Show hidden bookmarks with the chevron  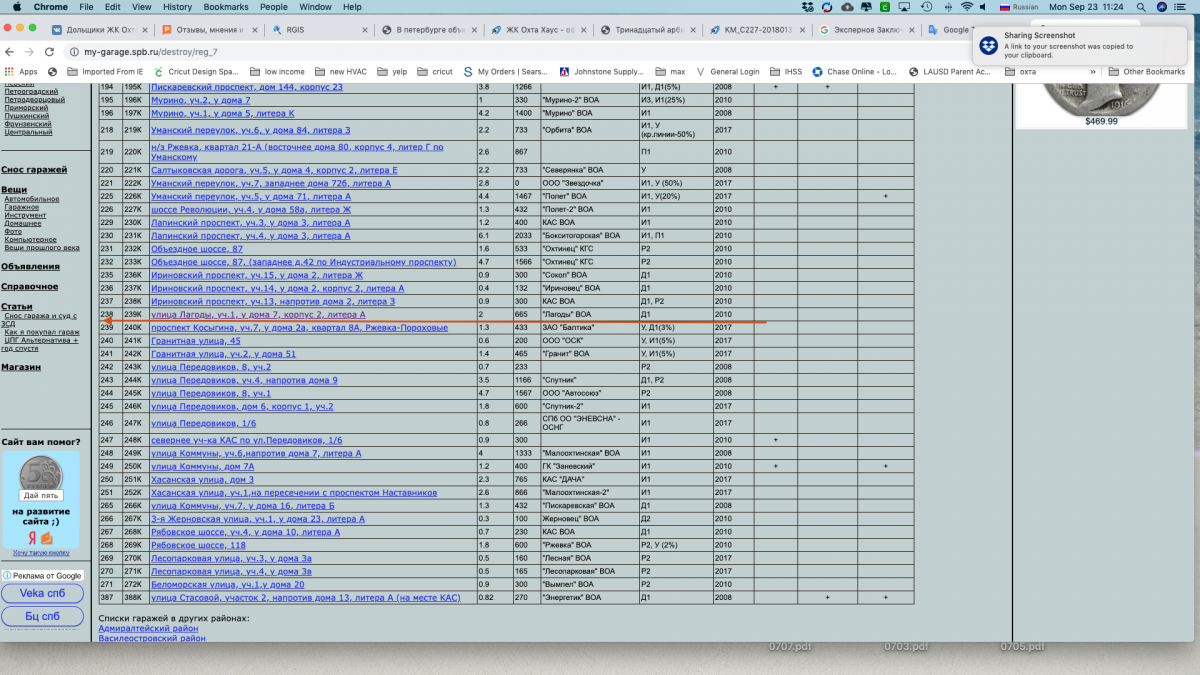tap(1093, 72)
